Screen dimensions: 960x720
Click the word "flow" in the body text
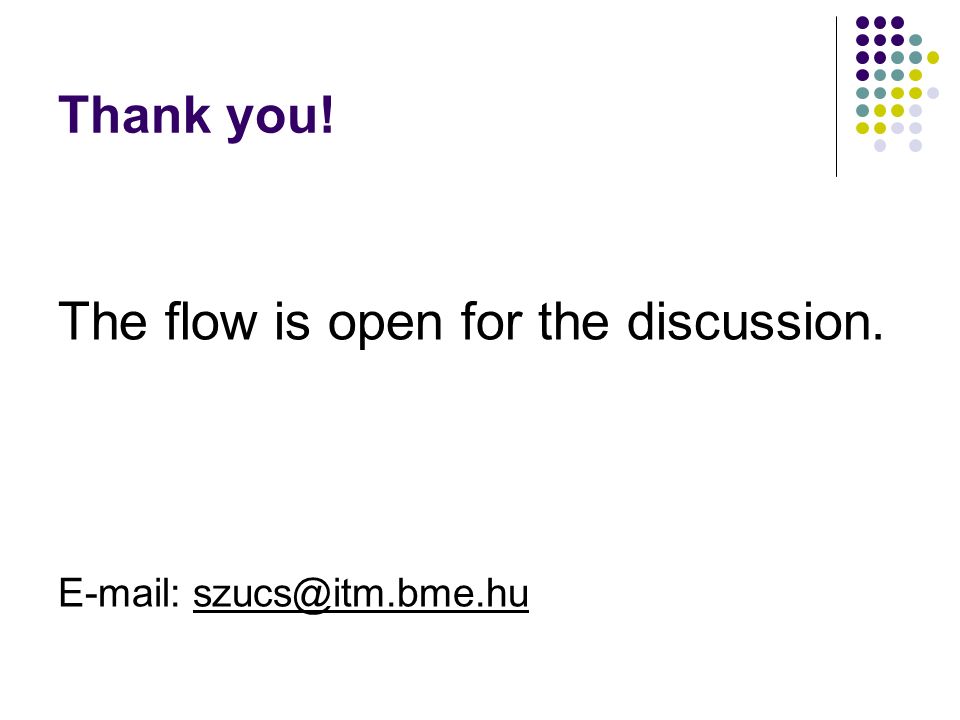pos(211,321)
